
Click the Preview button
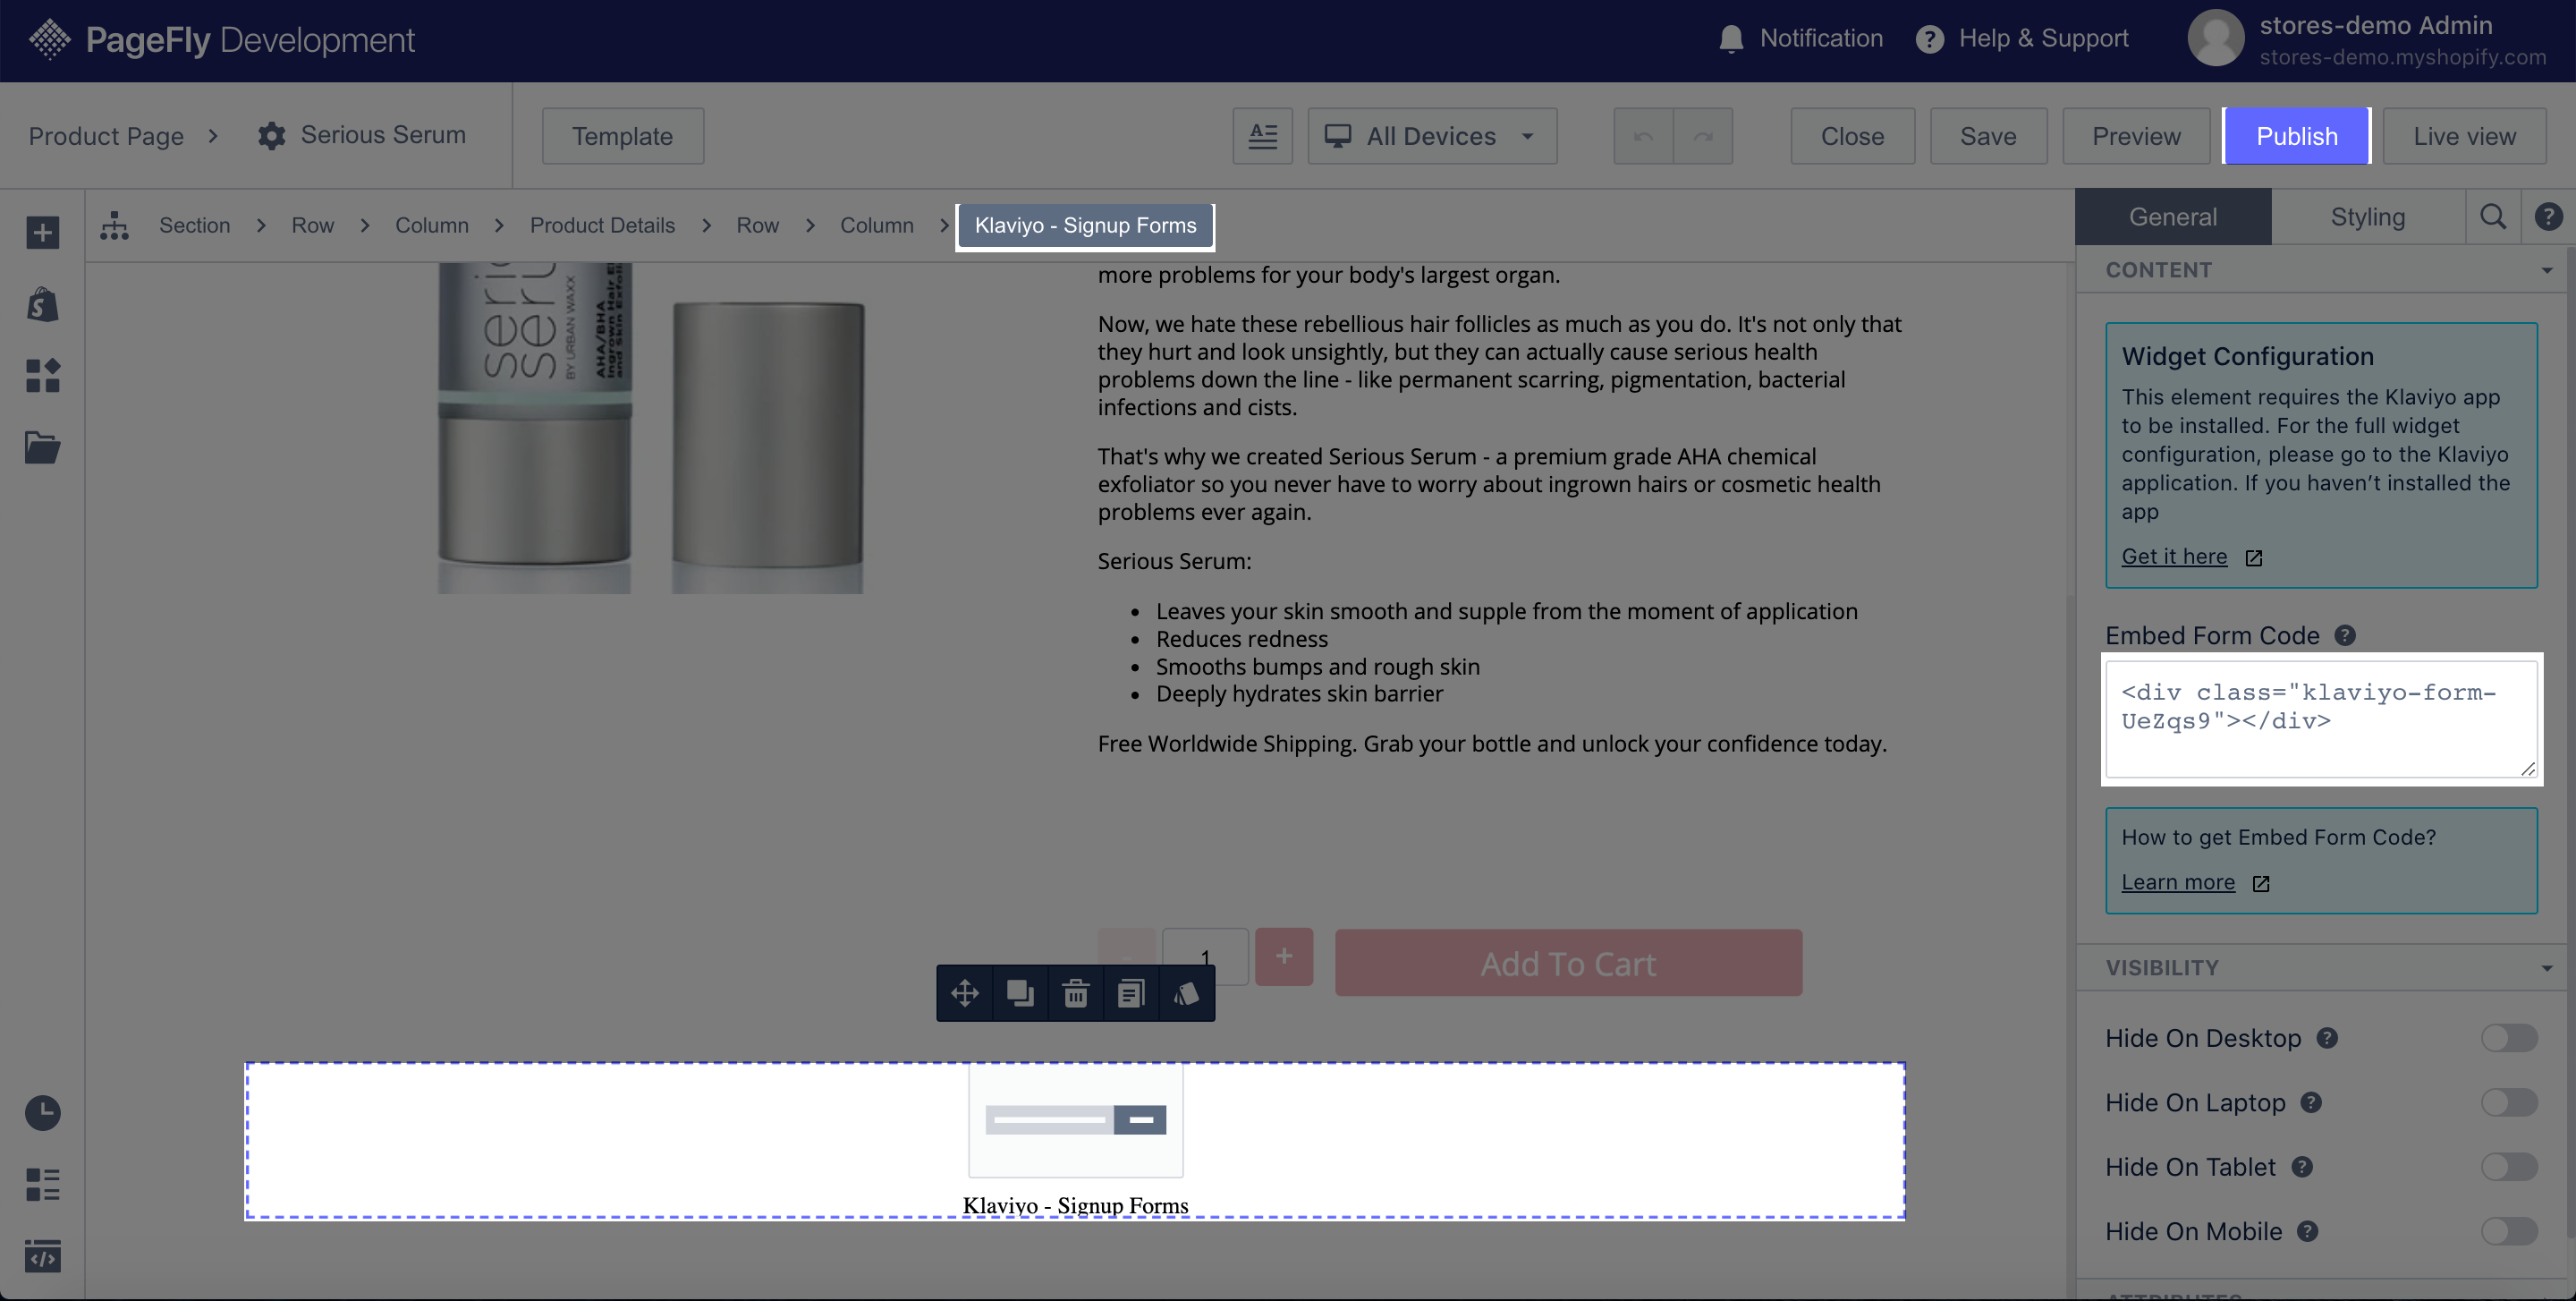[2135, 136]
